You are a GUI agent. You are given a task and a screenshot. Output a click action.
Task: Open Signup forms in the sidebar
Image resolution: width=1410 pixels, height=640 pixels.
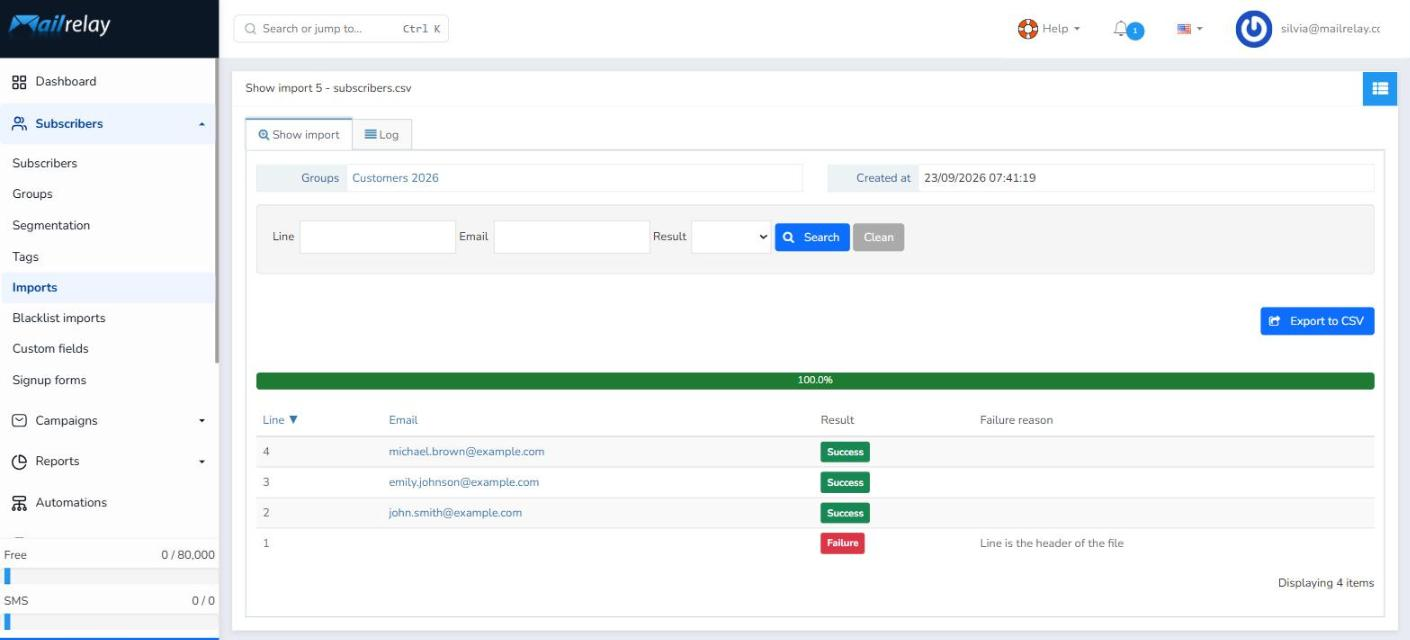tap(49, 380)
